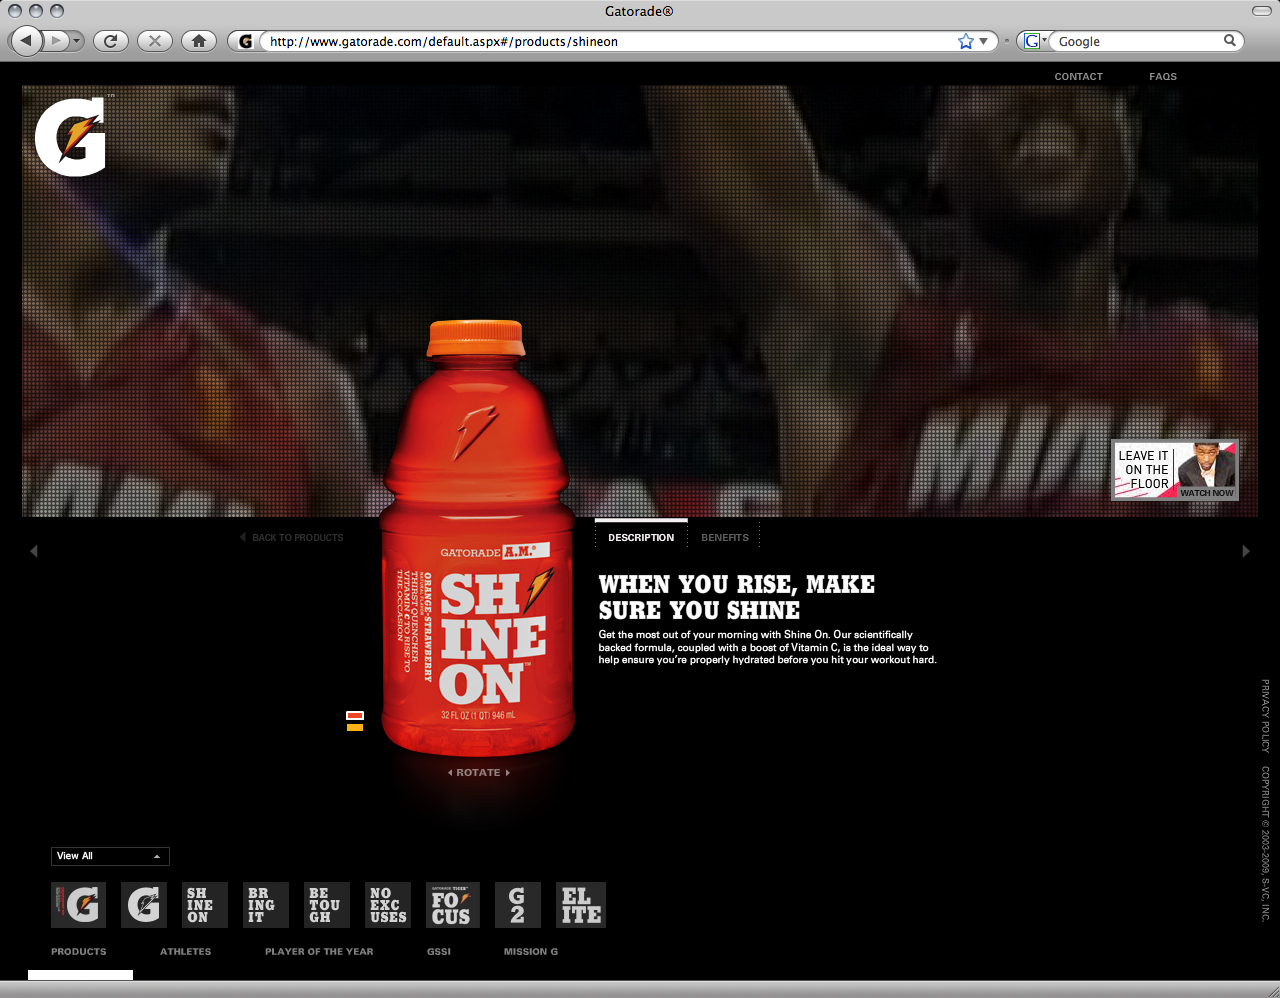Open the G2 product icon
The width and height of the screenshot is (1280, 998).
(x=517, y=905)
